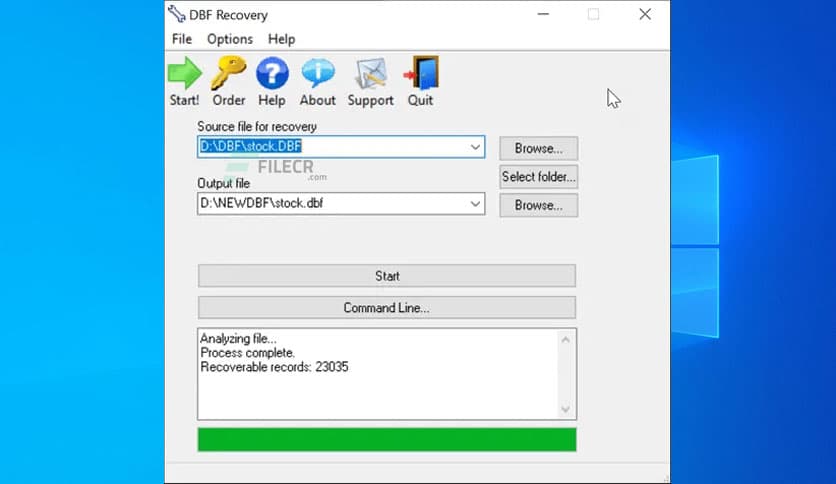
Task: Minimize the DBF Recovery window
Action: (543, 14)
